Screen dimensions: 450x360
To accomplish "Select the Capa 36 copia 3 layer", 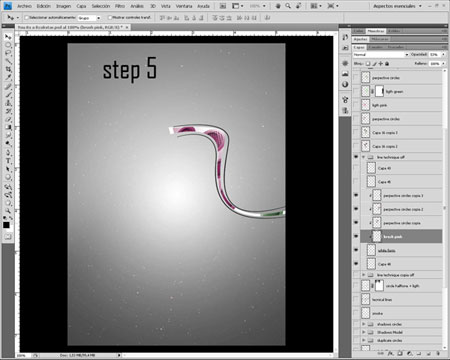I will (x=401, y=132).
